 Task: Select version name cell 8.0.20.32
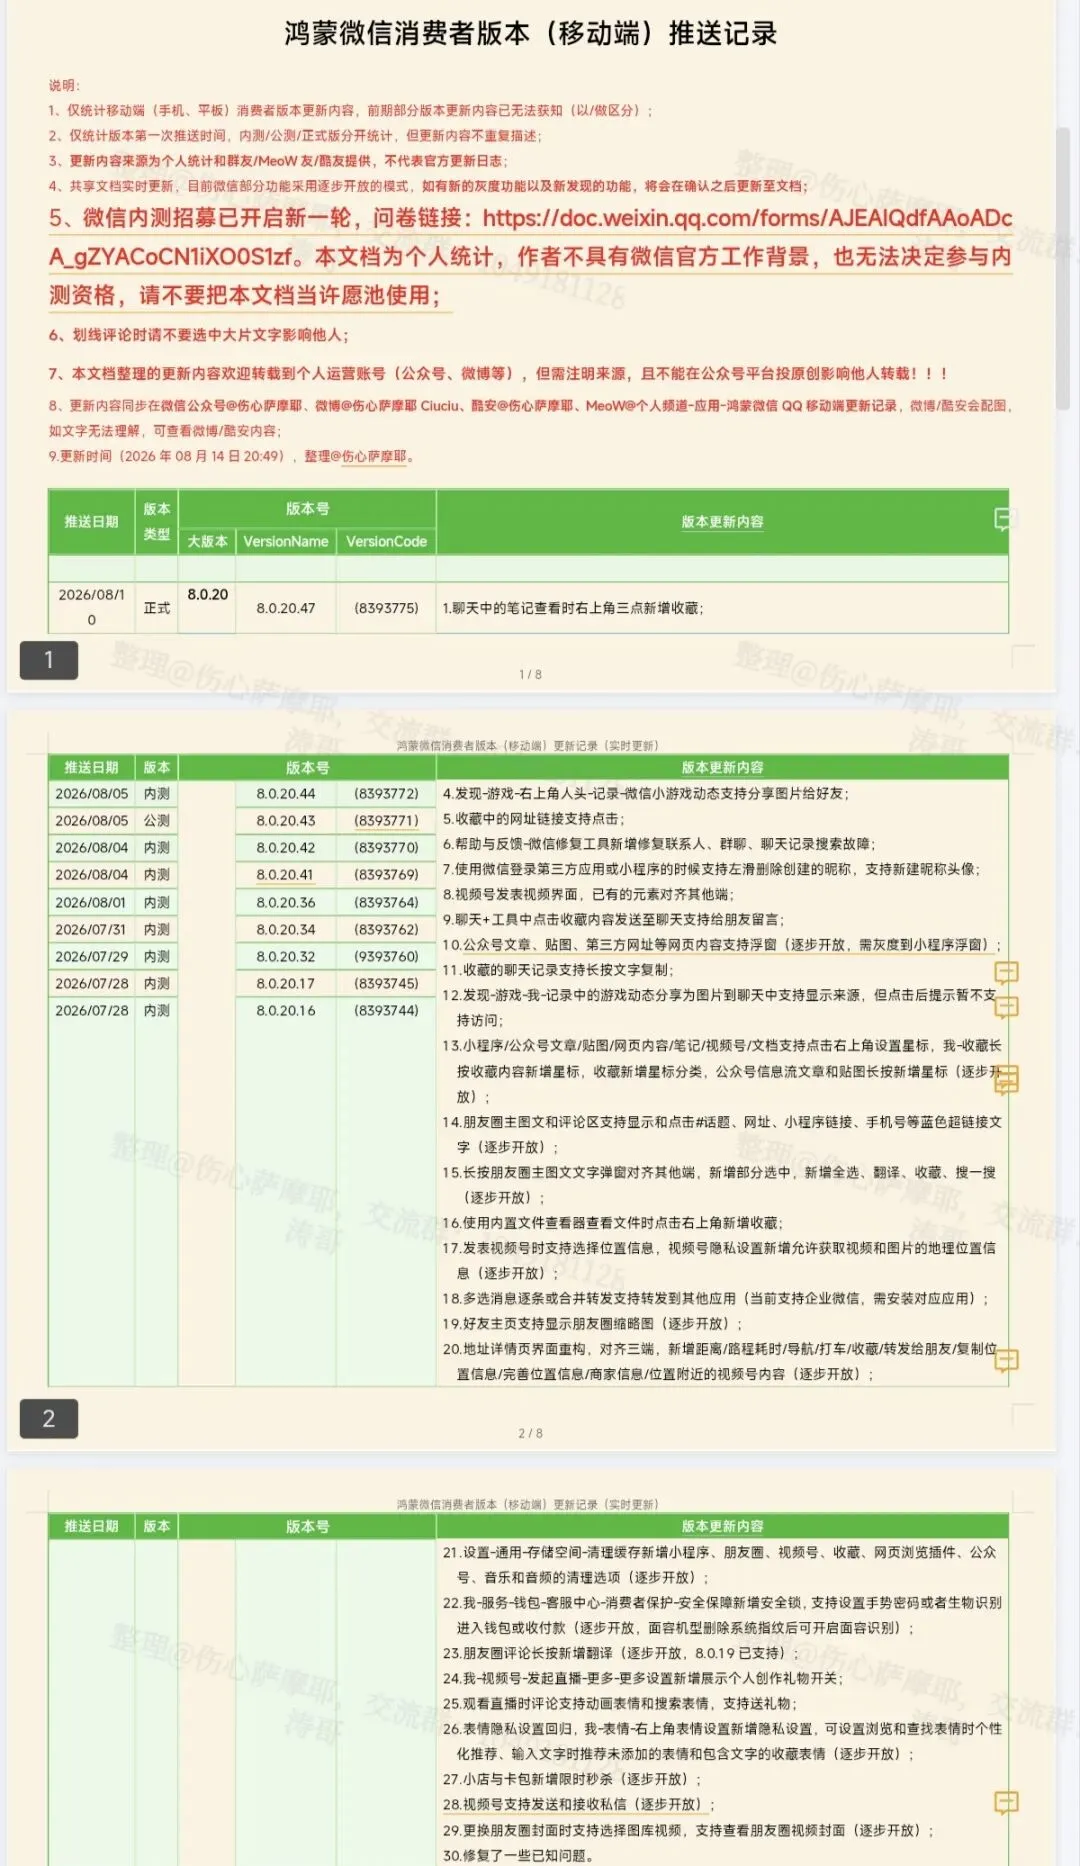pyautogui.click(x=286, y=956)
